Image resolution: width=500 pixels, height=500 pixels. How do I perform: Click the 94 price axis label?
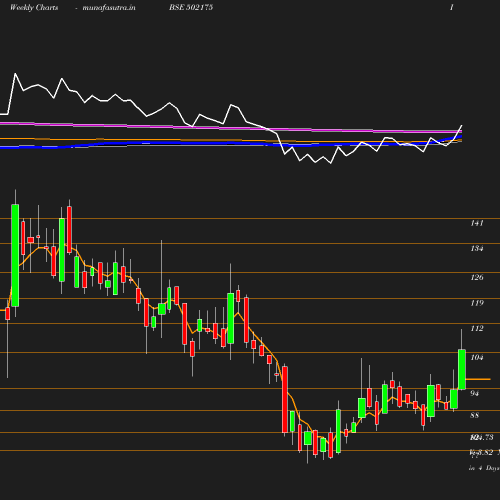pyautogui.click(x=474, y=393)
